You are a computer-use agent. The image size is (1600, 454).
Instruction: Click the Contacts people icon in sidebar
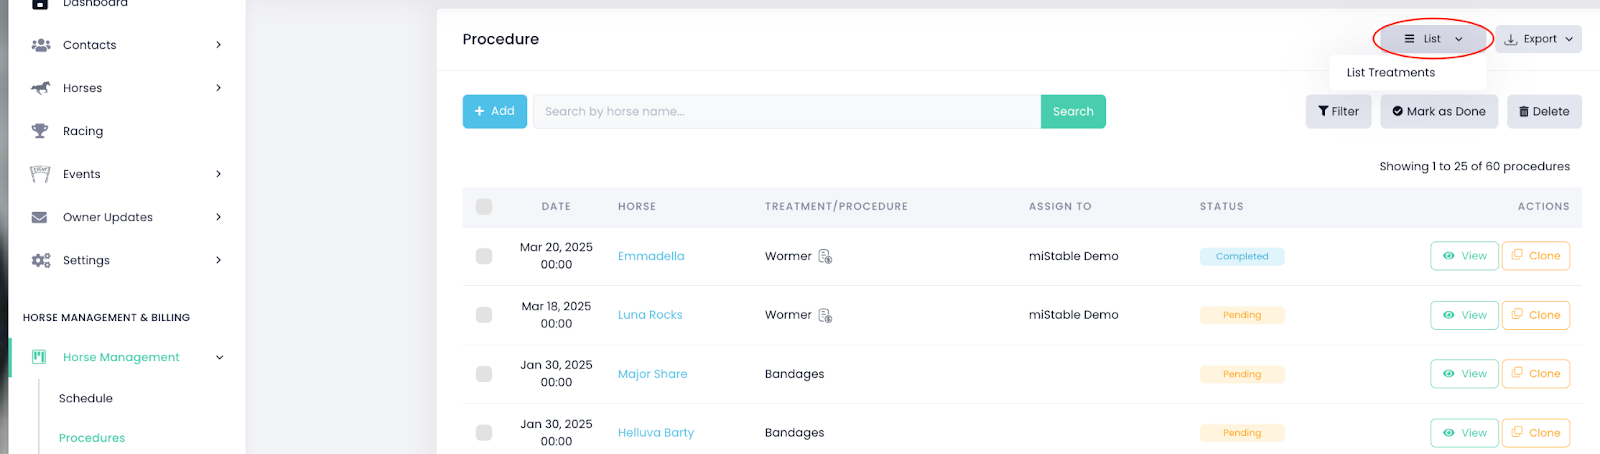click(41, 45)
